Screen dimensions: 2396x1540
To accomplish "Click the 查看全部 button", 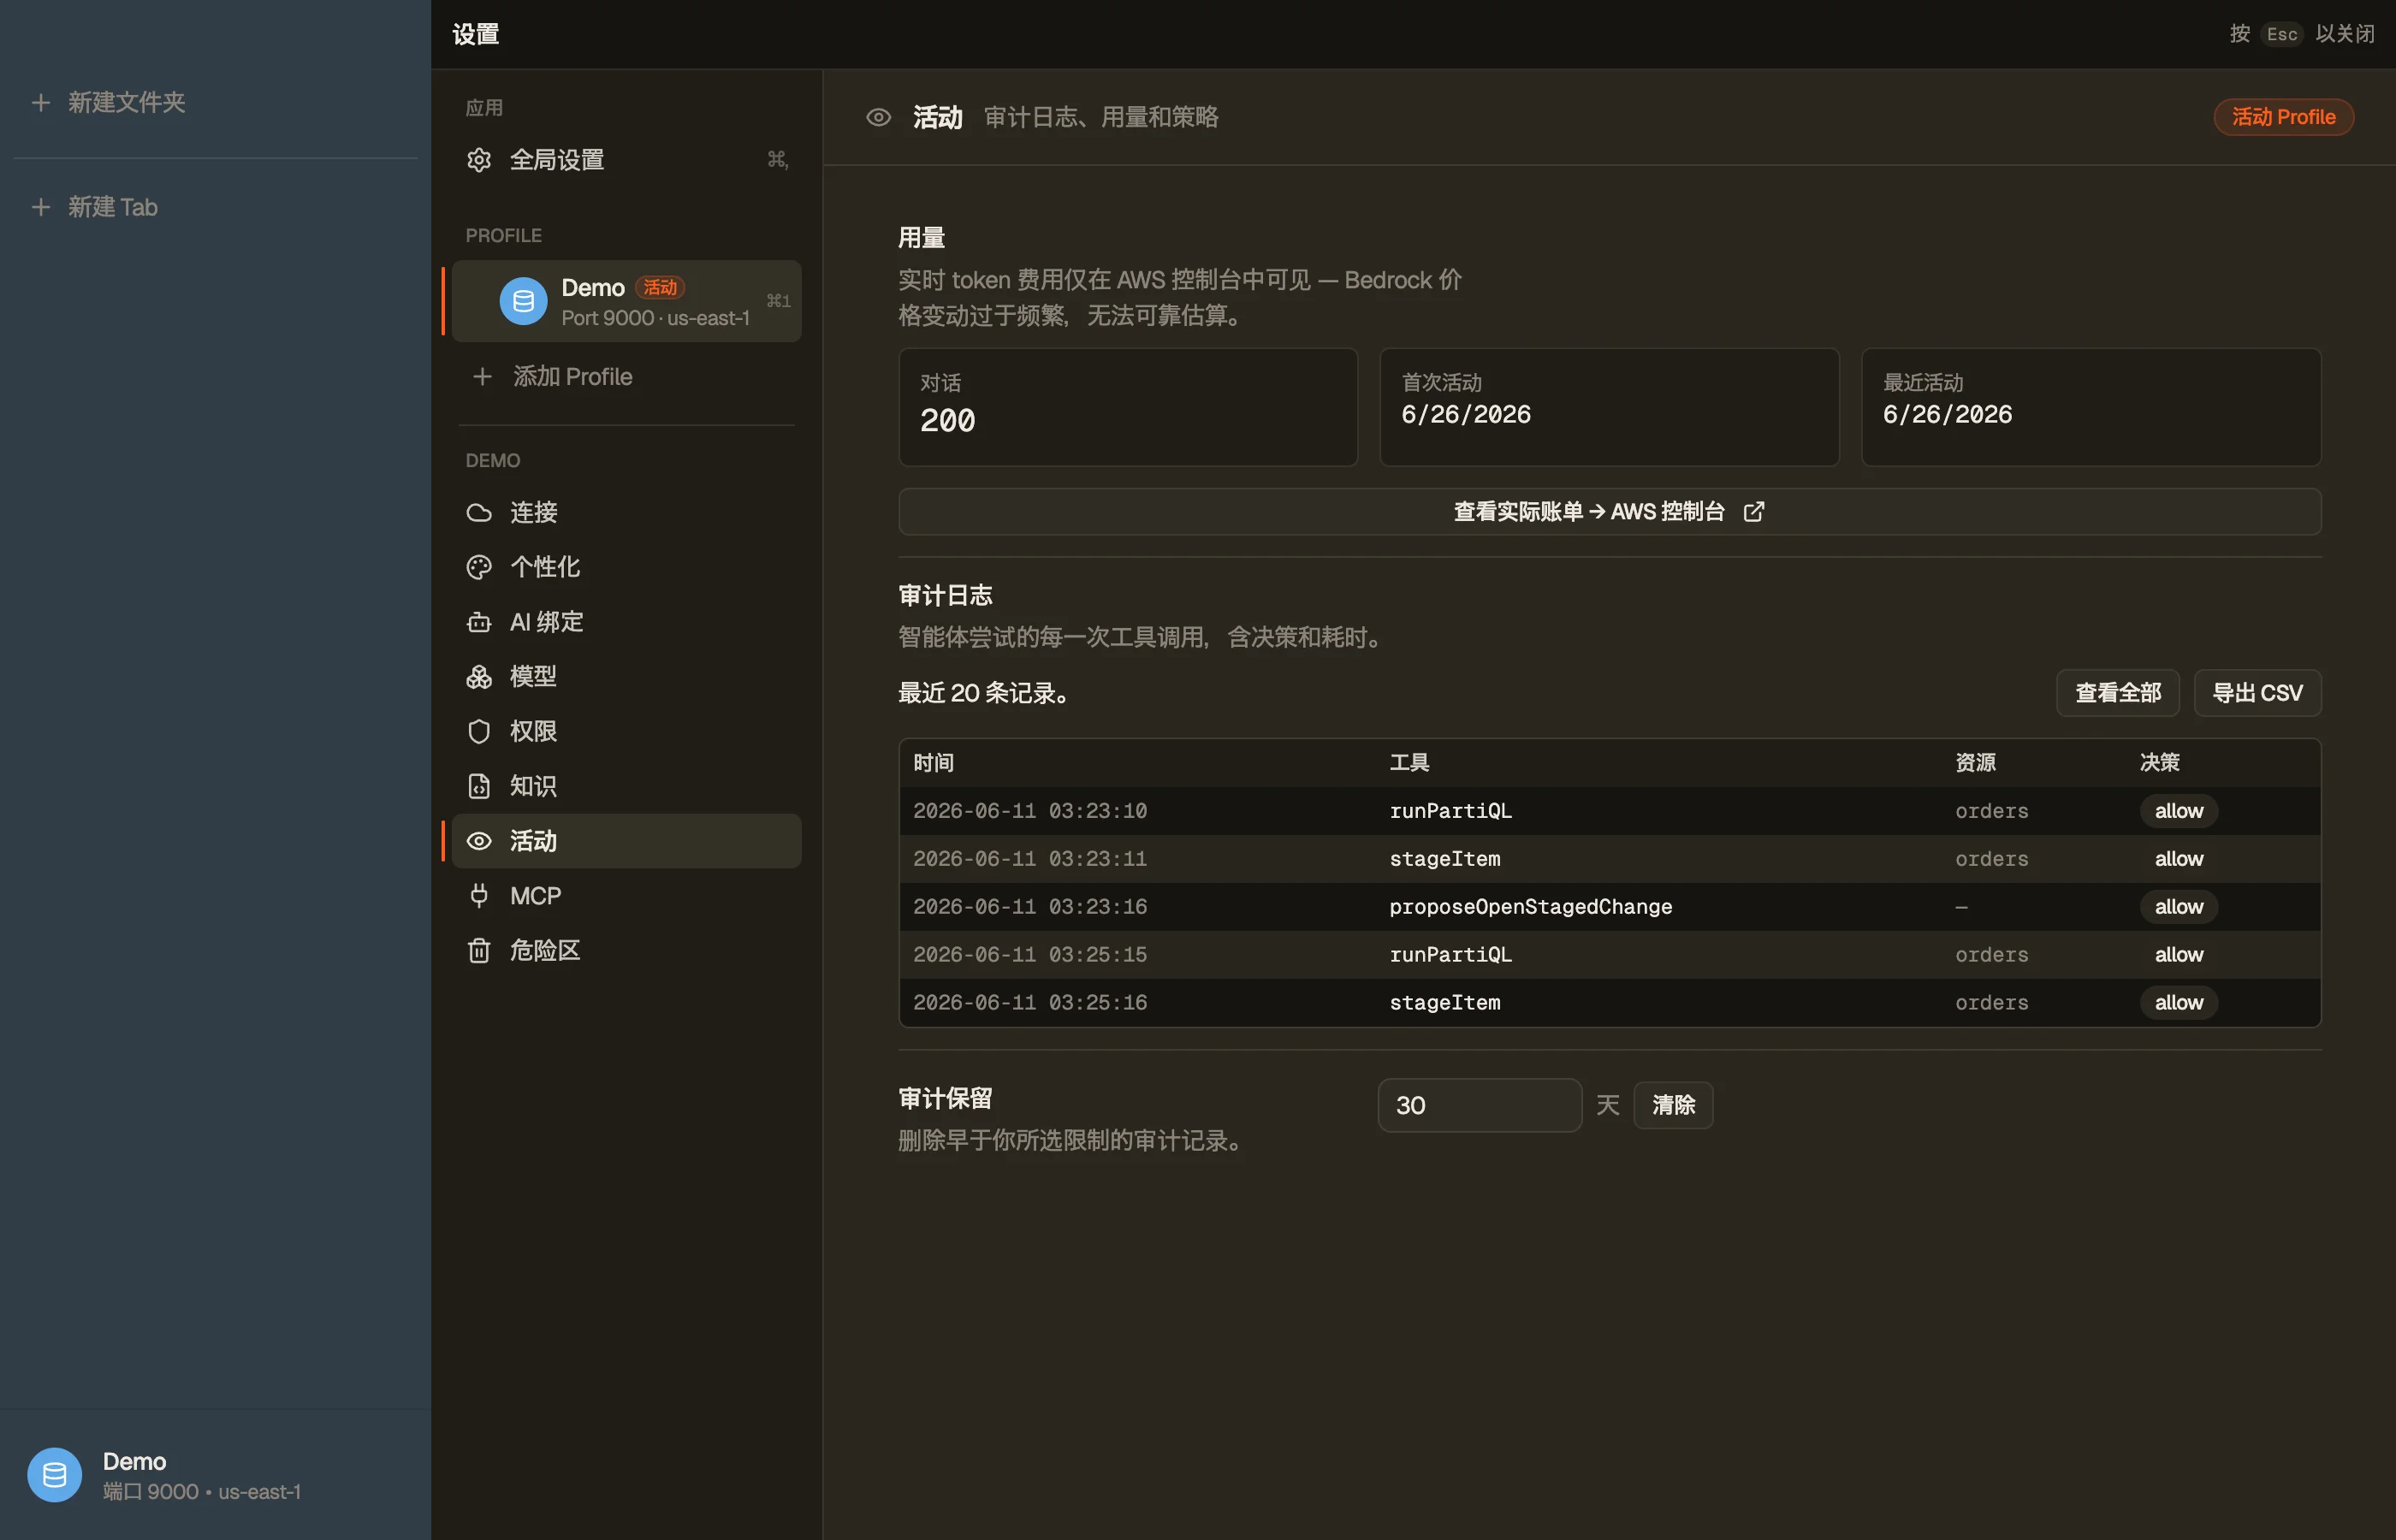I will (2117, 693).
